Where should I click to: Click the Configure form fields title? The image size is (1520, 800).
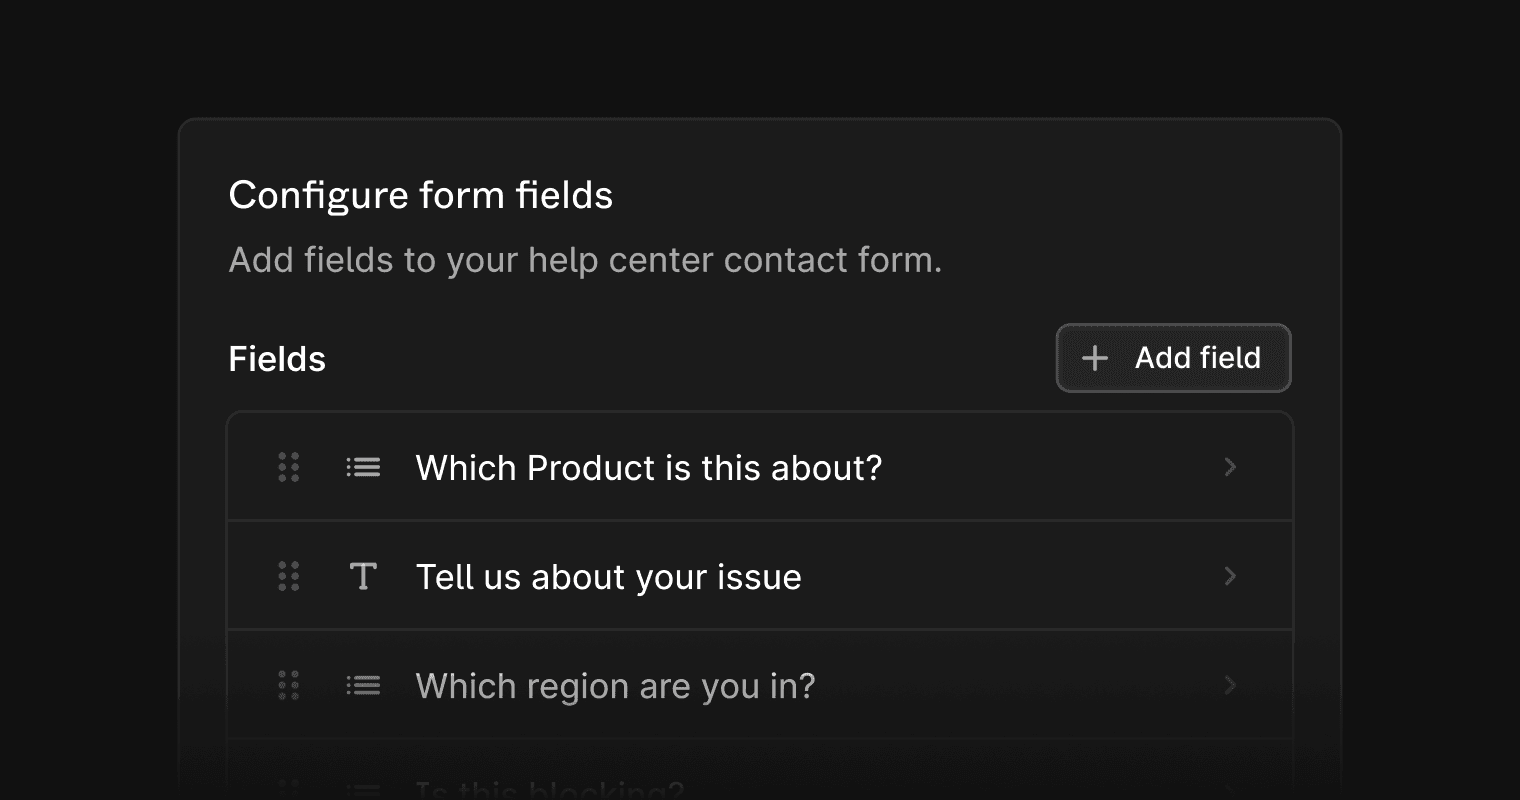tap(420, 195)
